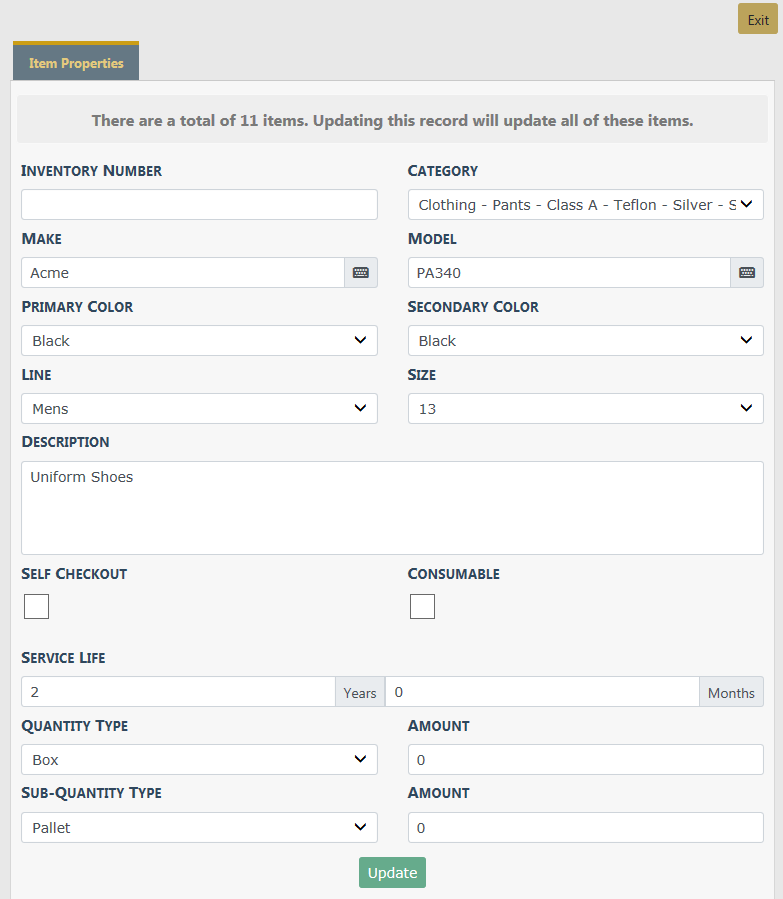Screen dimensions: 783x899
Task: Expand the Quantity Type dropdown
Action: click(199, 760)
